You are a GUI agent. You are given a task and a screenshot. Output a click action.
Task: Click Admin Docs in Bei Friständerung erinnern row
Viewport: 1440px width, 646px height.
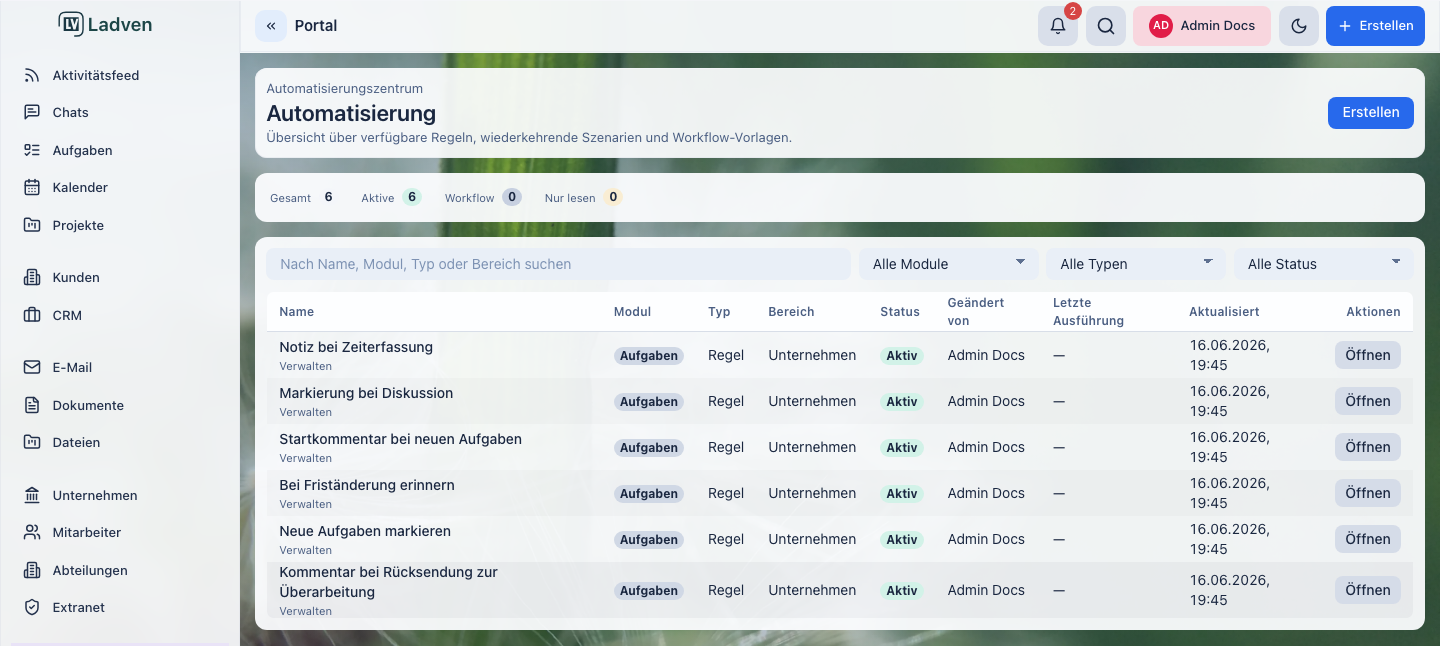(986, 493)
